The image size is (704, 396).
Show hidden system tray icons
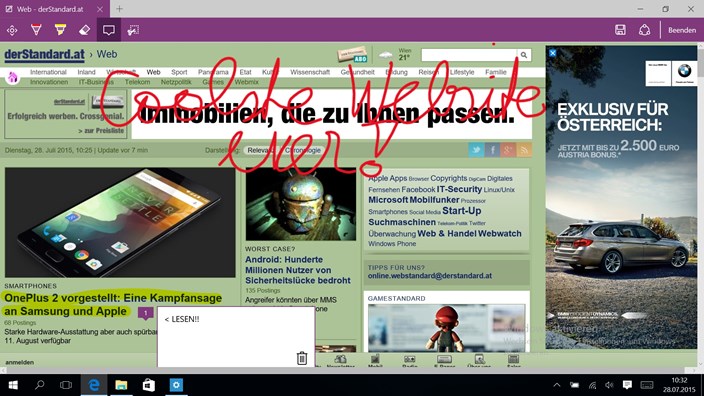557,385
